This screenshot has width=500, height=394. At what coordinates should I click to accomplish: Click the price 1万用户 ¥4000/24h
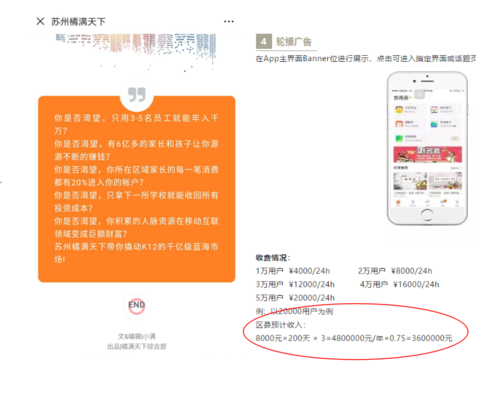[293, 271]
